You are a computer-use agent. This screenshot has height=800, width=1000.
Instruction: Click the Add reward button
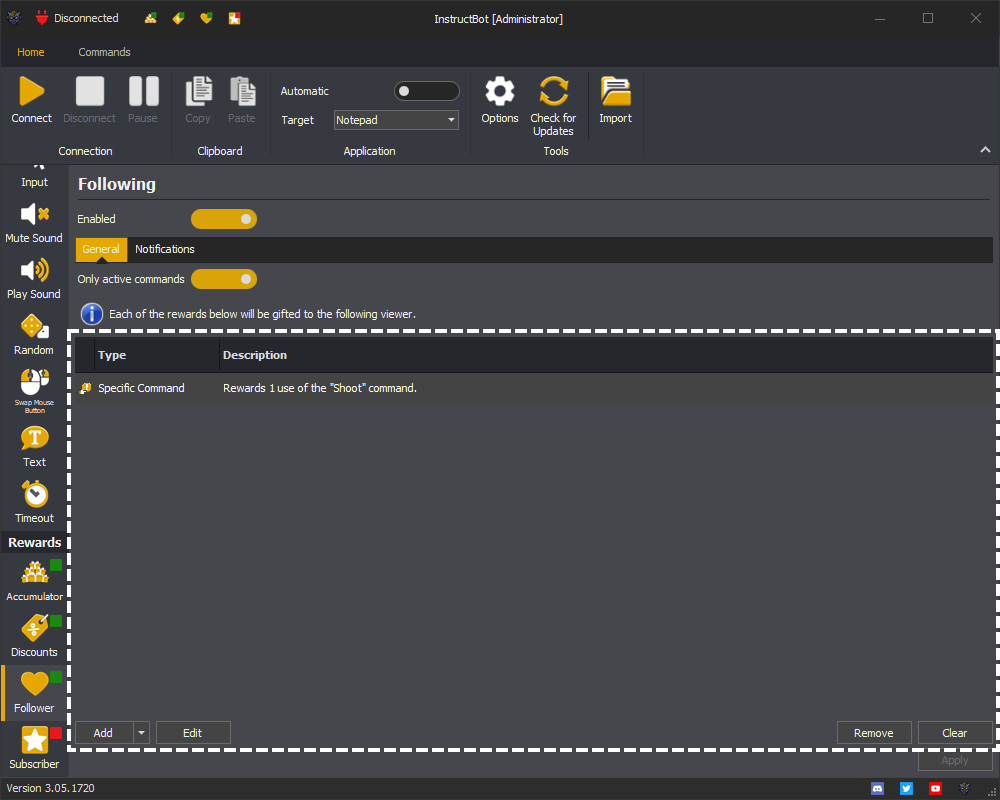104,733
